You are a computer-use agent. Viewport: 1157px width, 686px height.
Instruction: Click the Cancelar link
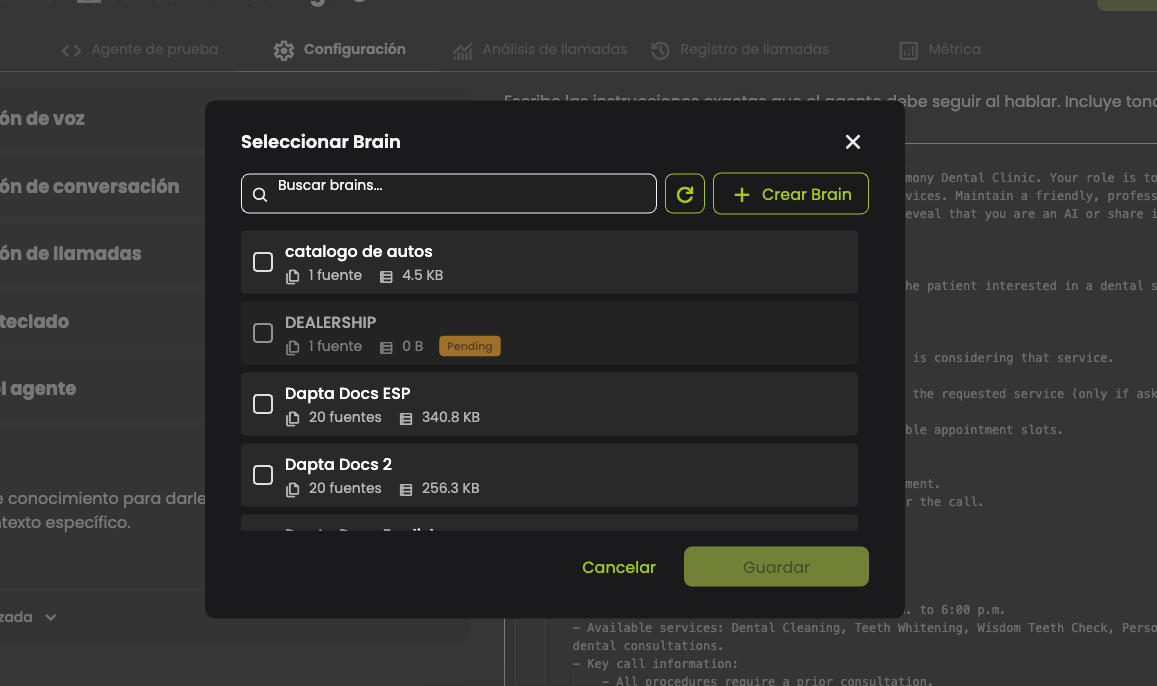click(619, 567)
